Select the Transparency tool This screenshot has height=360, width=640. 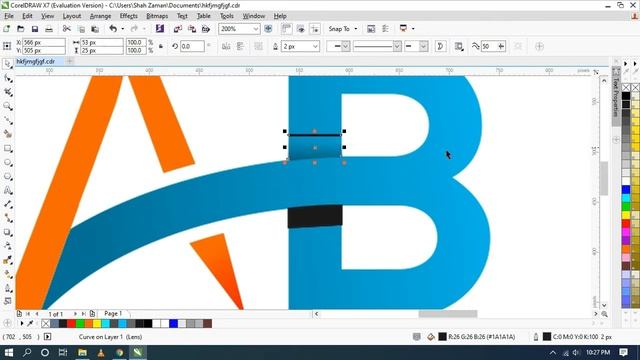pyautogui.click(x=7, y=246)
